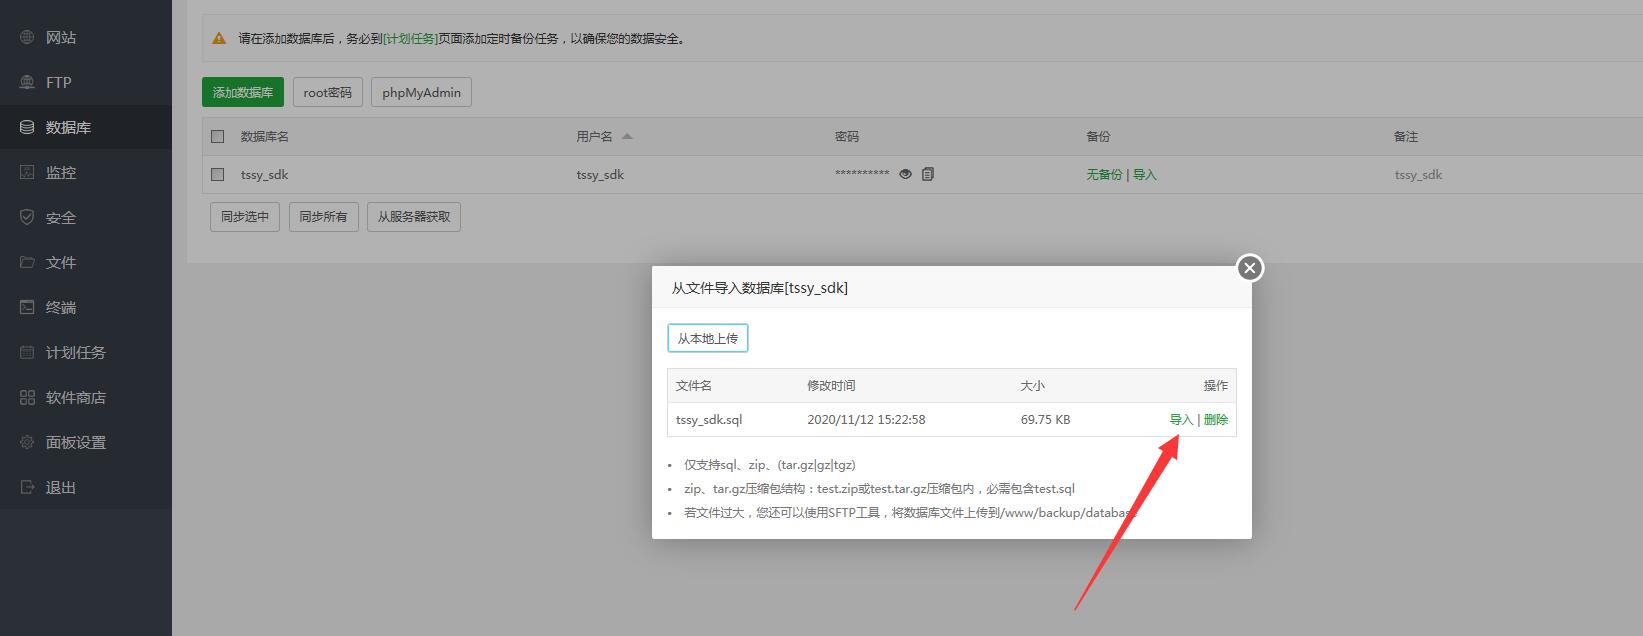Click the 监控 monitor icon in sidebar
1643x636 pixels.
[27, 172]
